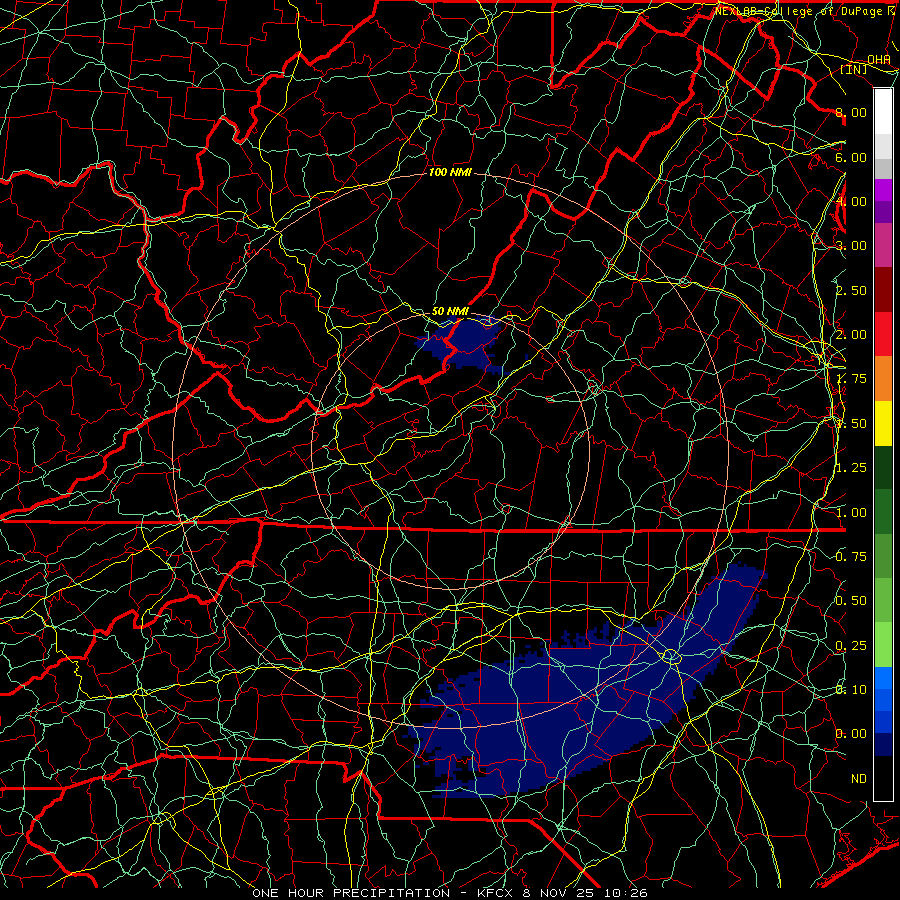Click the '4.00' scale label
Viewport: 900px width, 900px height.
pos(851,201)
